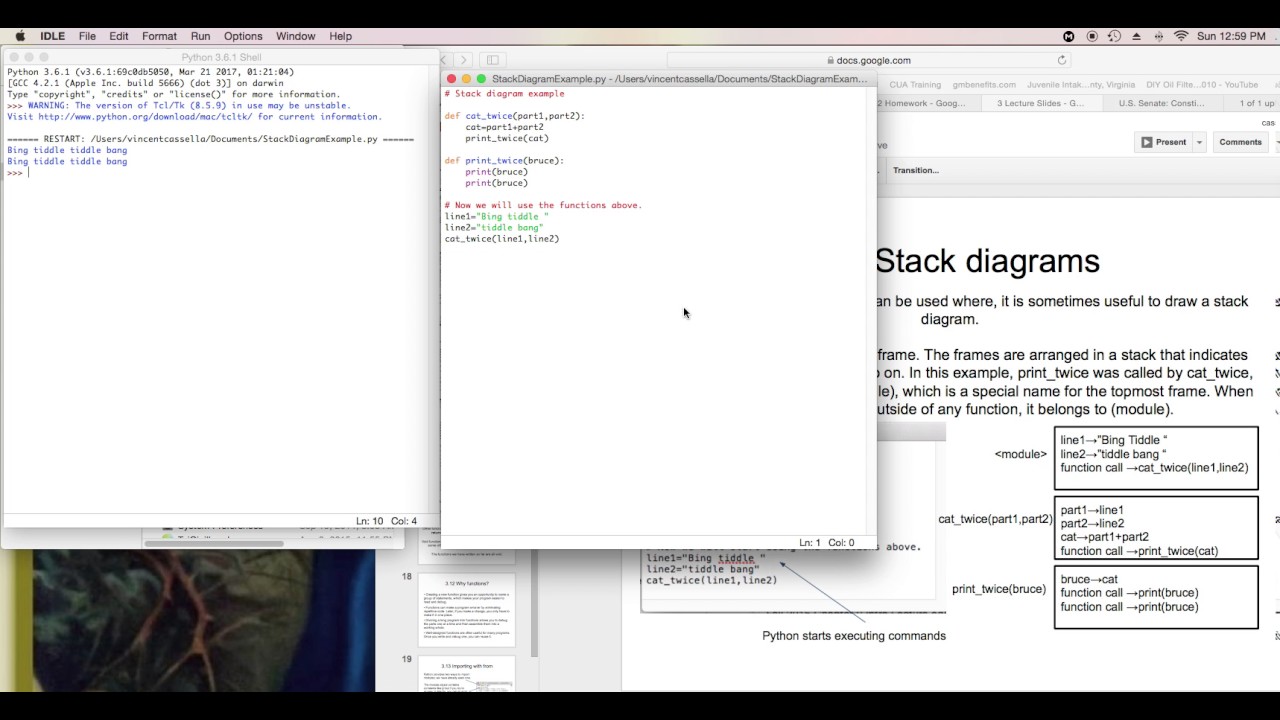1280x720 pixels.
Task: Click the cat_twice(part1,part2) frame label
Action: [995, 519]
